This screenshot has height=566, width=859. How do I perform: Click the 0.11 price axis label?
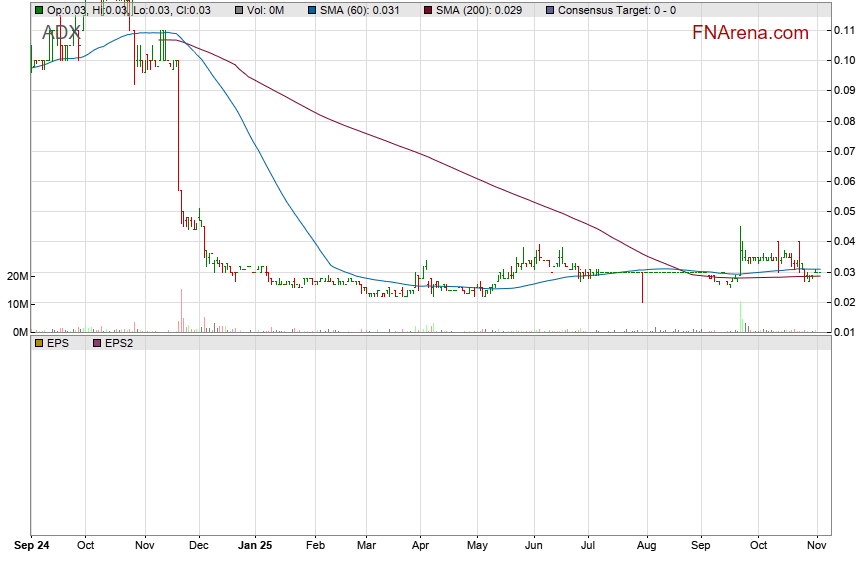(842, 30)
